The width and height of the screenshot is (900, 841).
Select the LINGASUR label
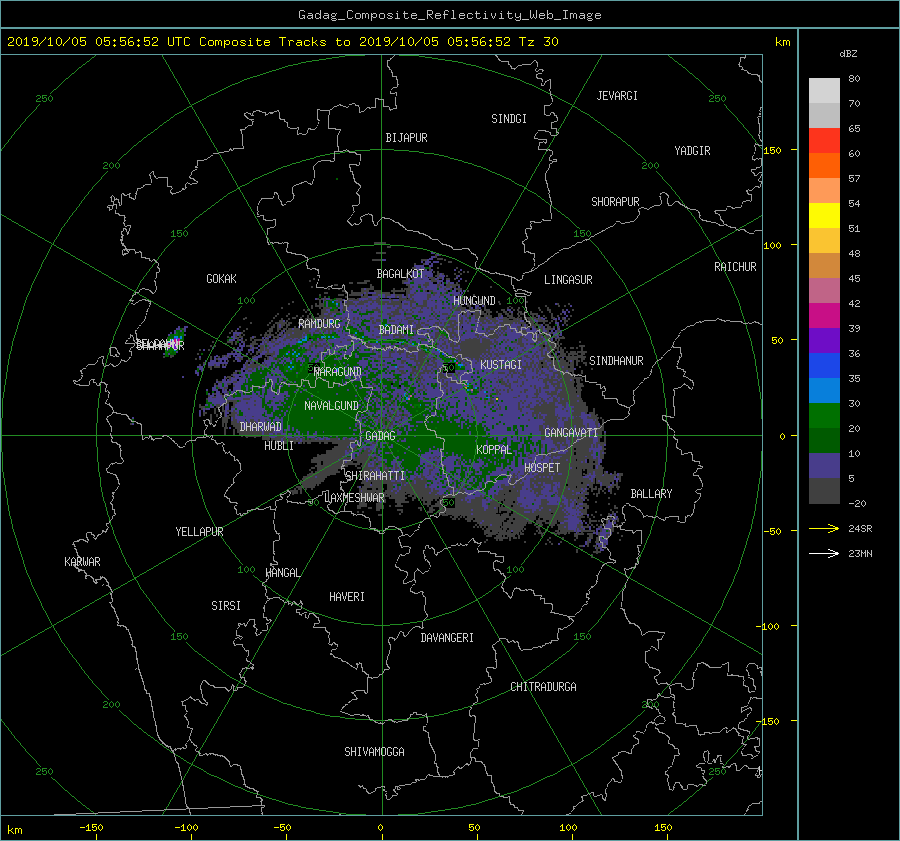[568, 280]
